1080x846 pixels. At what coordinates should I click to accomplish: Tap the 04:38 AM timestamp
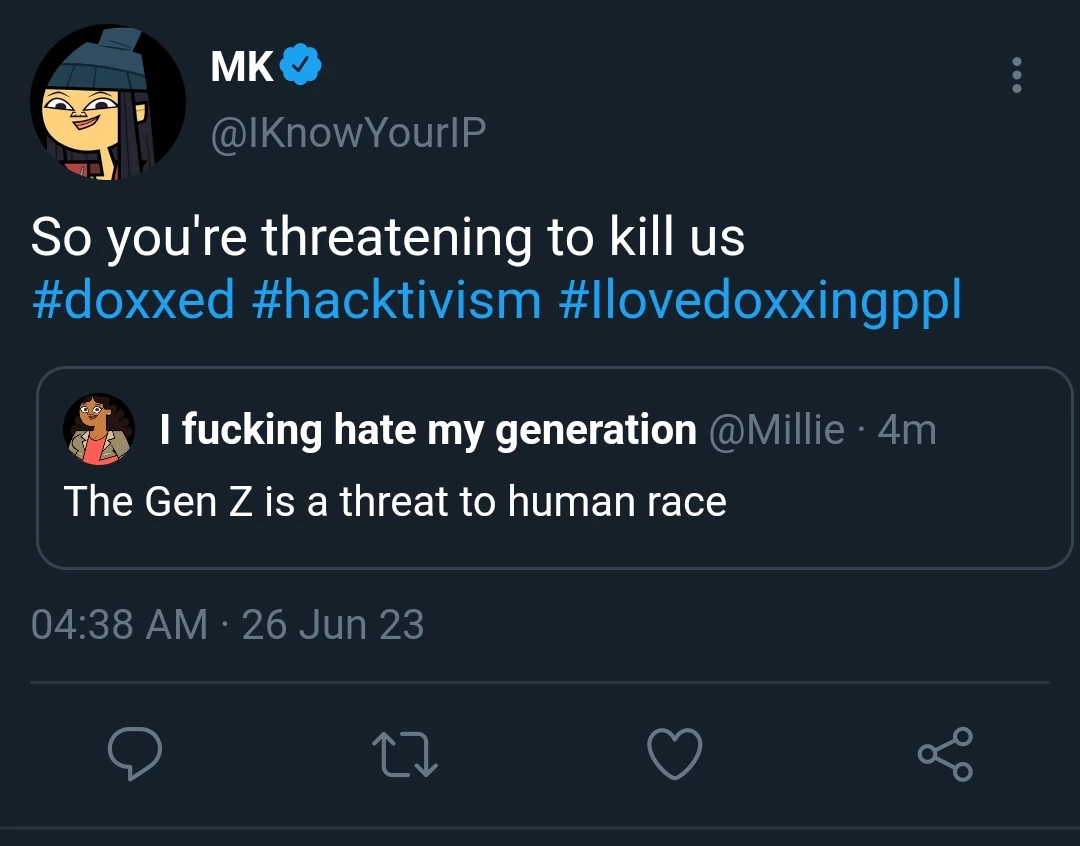tap(119, 625)
